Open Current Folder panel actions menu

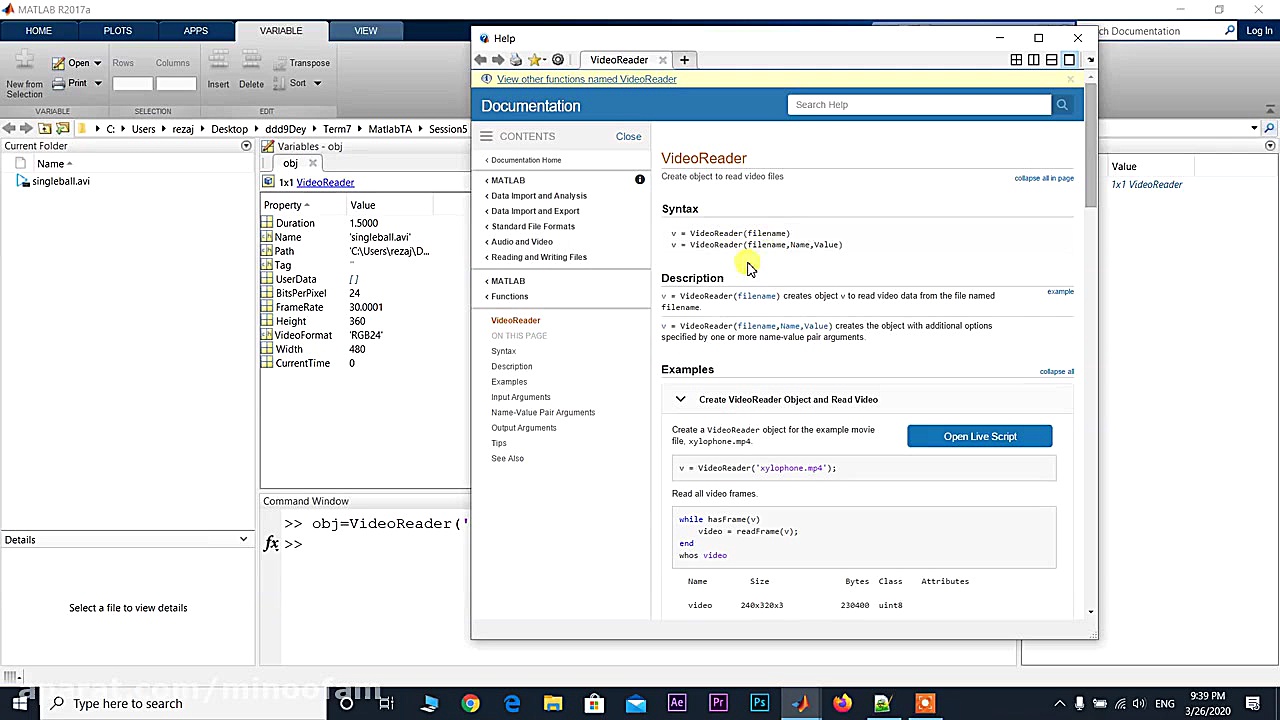point(246,146)
